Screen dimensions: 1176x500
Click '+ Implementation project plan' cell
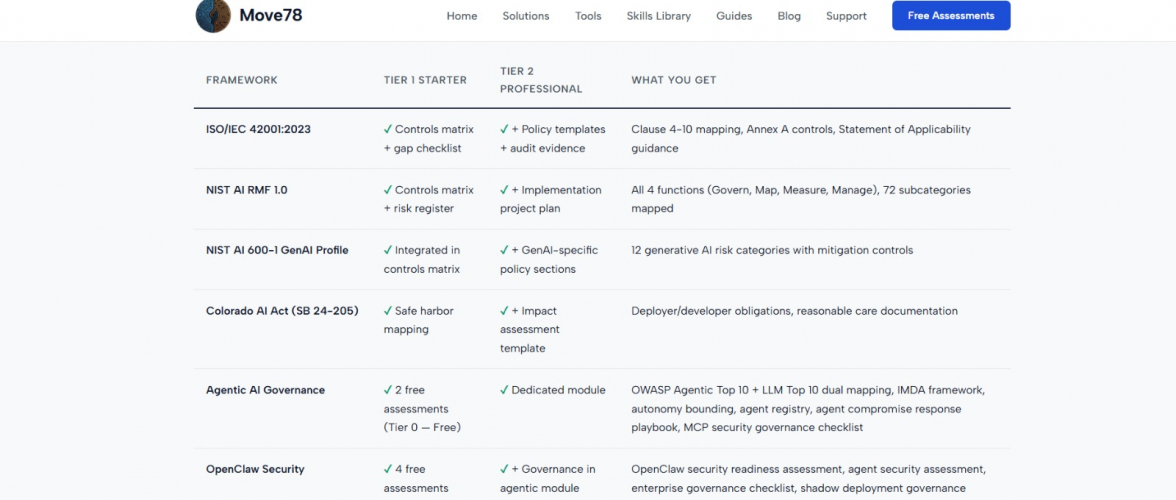tap(551, 199)
